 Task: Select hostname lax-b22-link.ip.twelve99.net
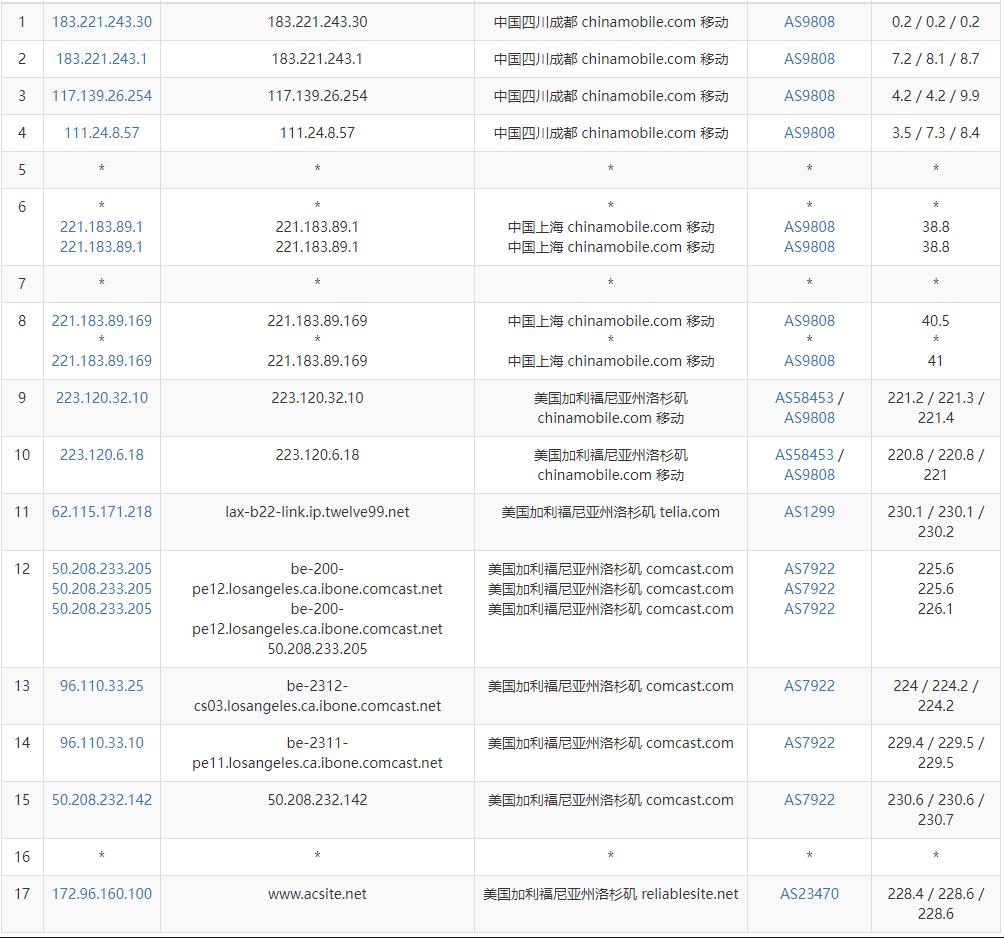(317, 512)
